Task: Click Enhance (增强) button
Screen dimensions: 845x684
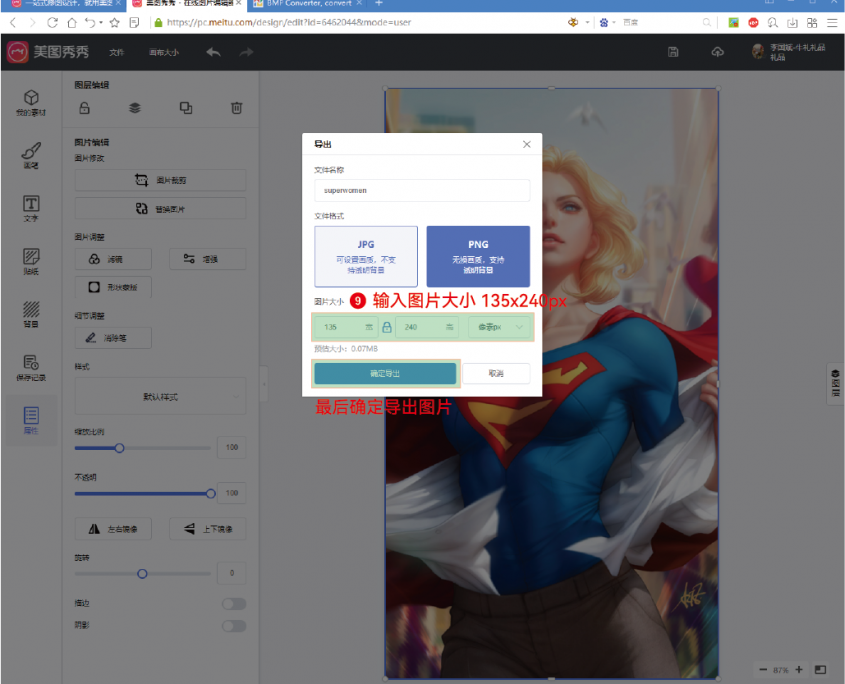Action: 207,259
